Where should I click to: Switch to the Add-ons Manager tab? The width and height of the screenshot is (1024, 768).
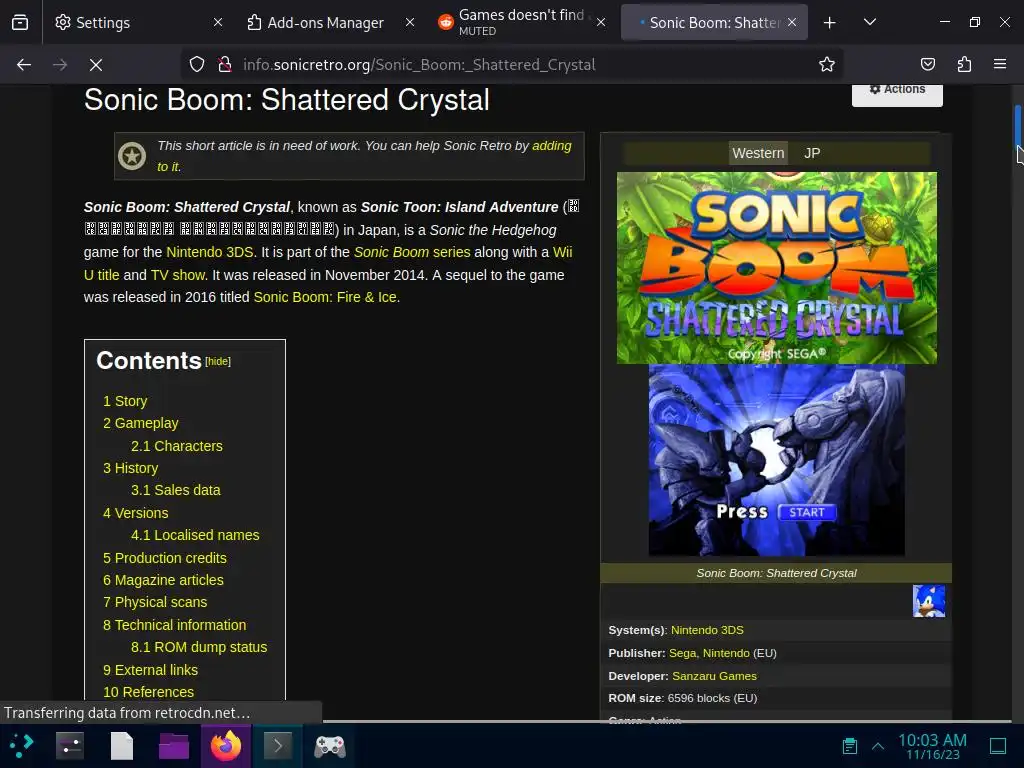pos(328,23)
